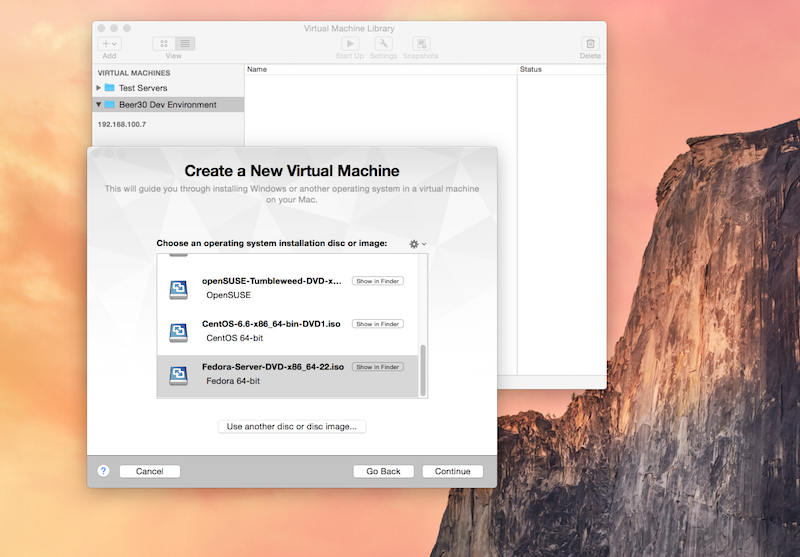Sort by the Name column header

pyautogui.click(x=381, y=69)
